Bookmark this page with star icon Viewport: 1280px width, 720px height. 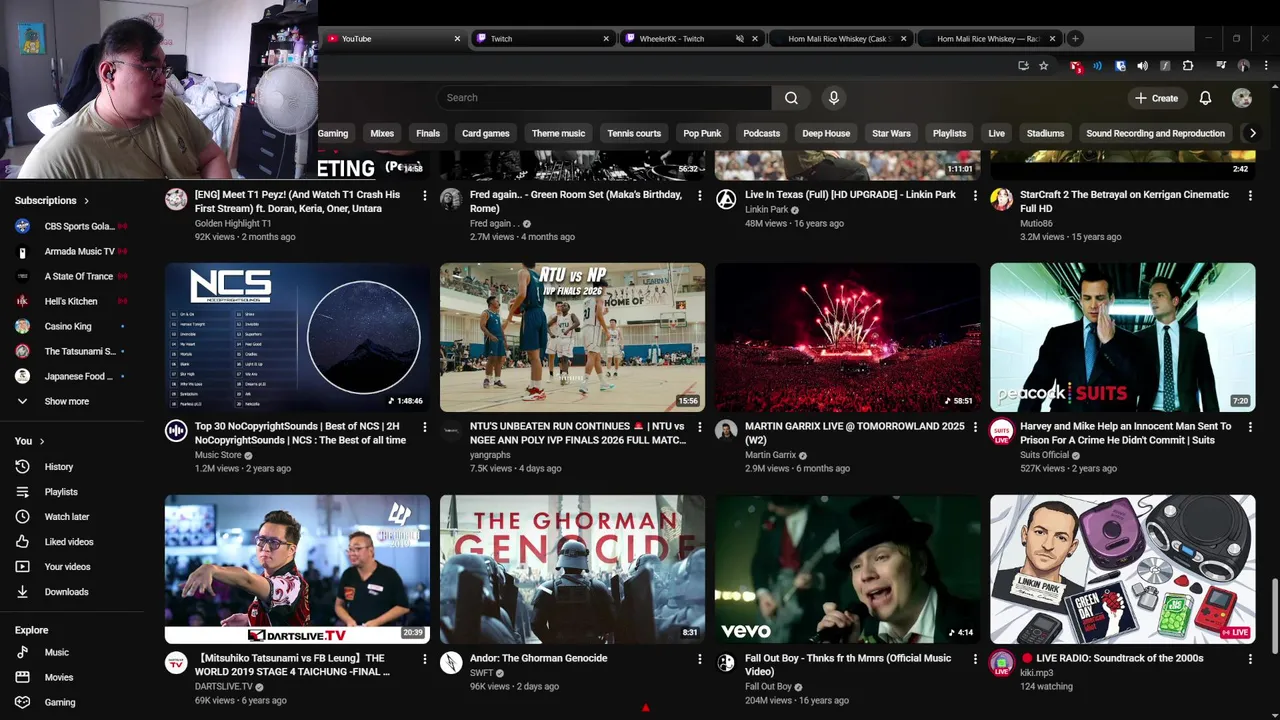coord(1043,66)
